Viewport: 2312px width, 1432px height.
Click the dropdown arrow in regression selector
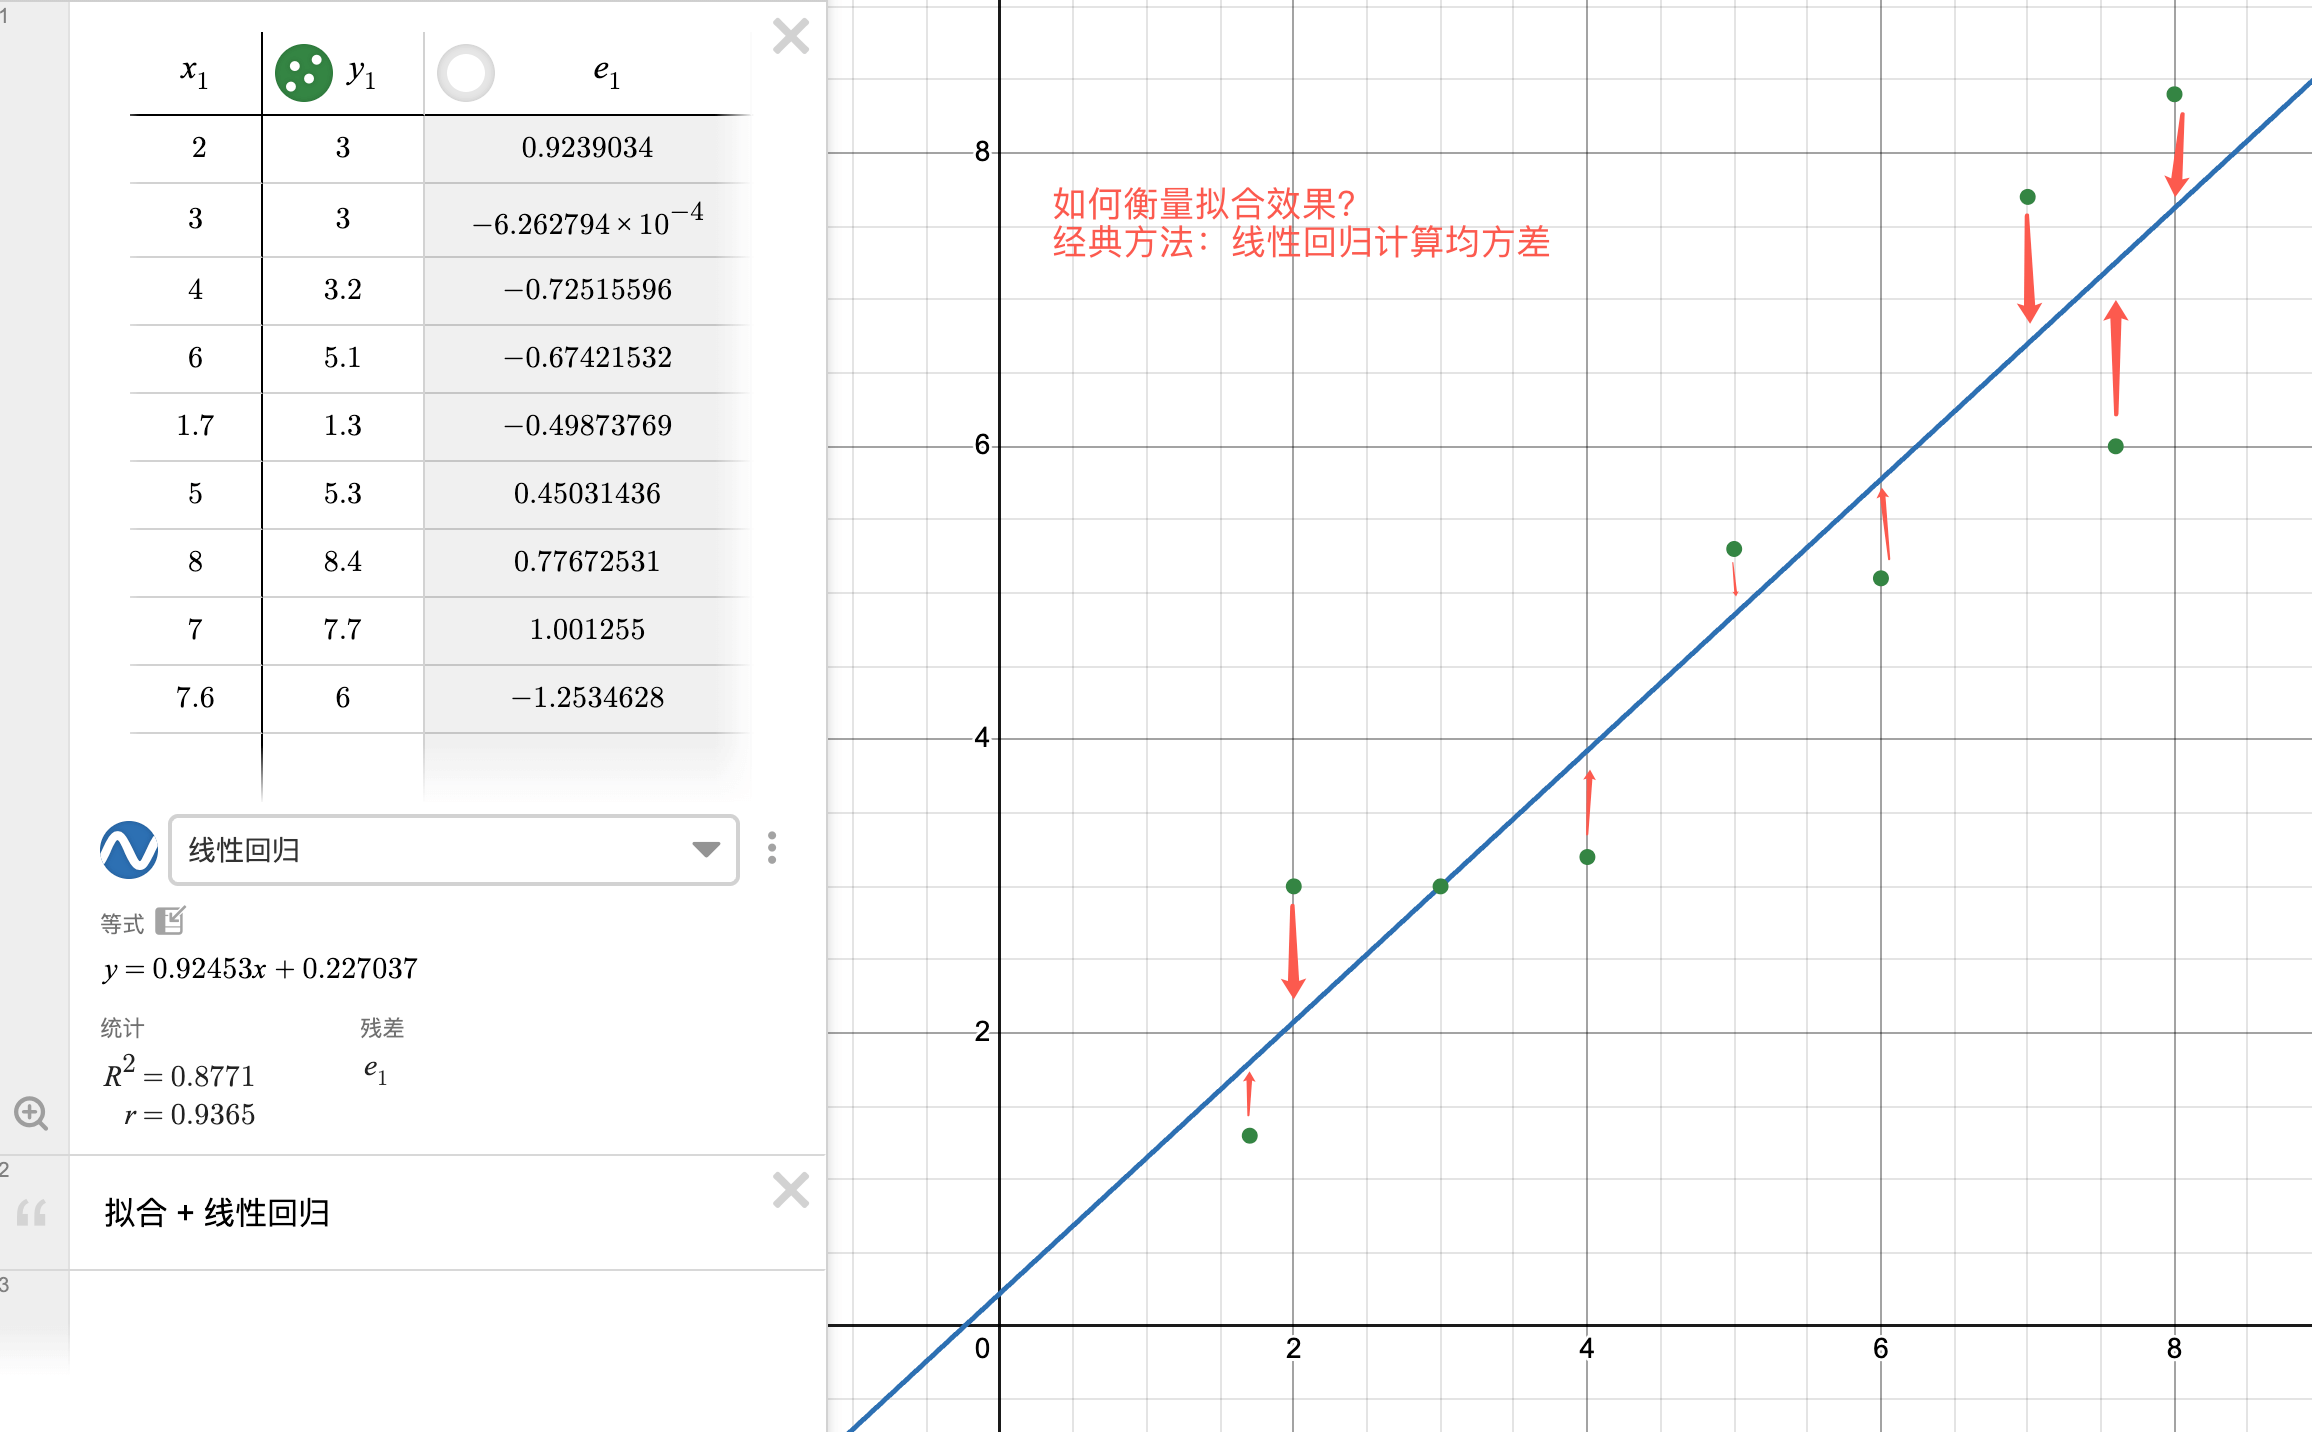click(x=706, y=850)
